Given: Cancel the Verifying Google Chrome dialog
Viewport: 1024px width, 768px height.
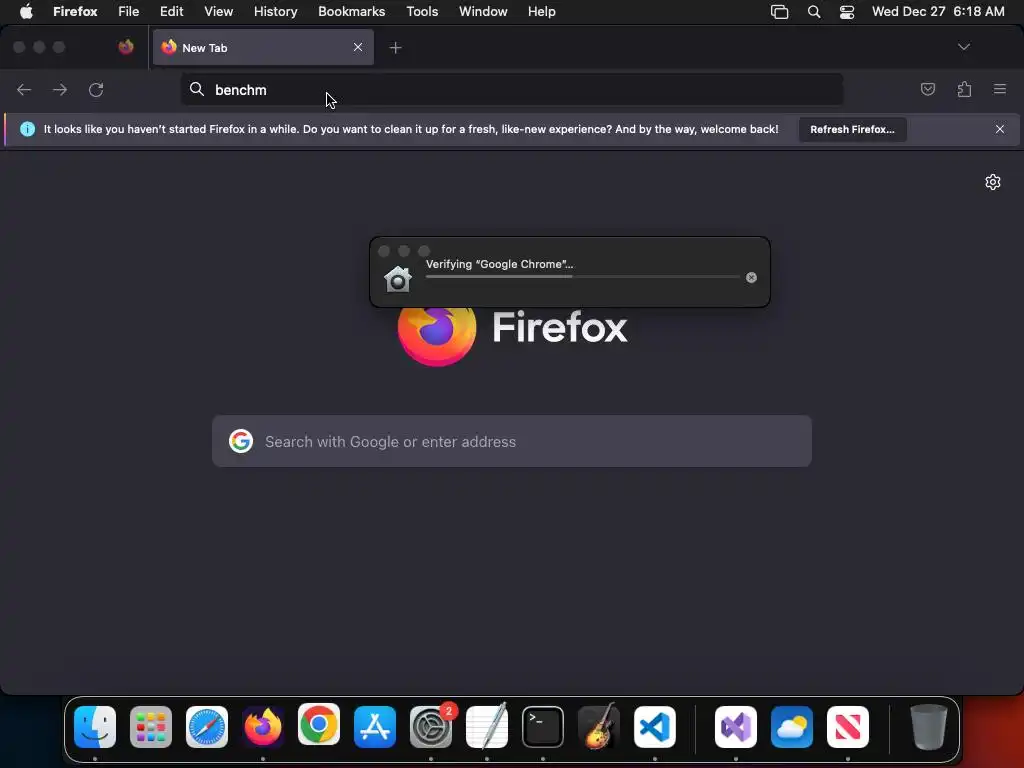Looking at the screenshot, I should pyautogui.click(x=751, y=278).
